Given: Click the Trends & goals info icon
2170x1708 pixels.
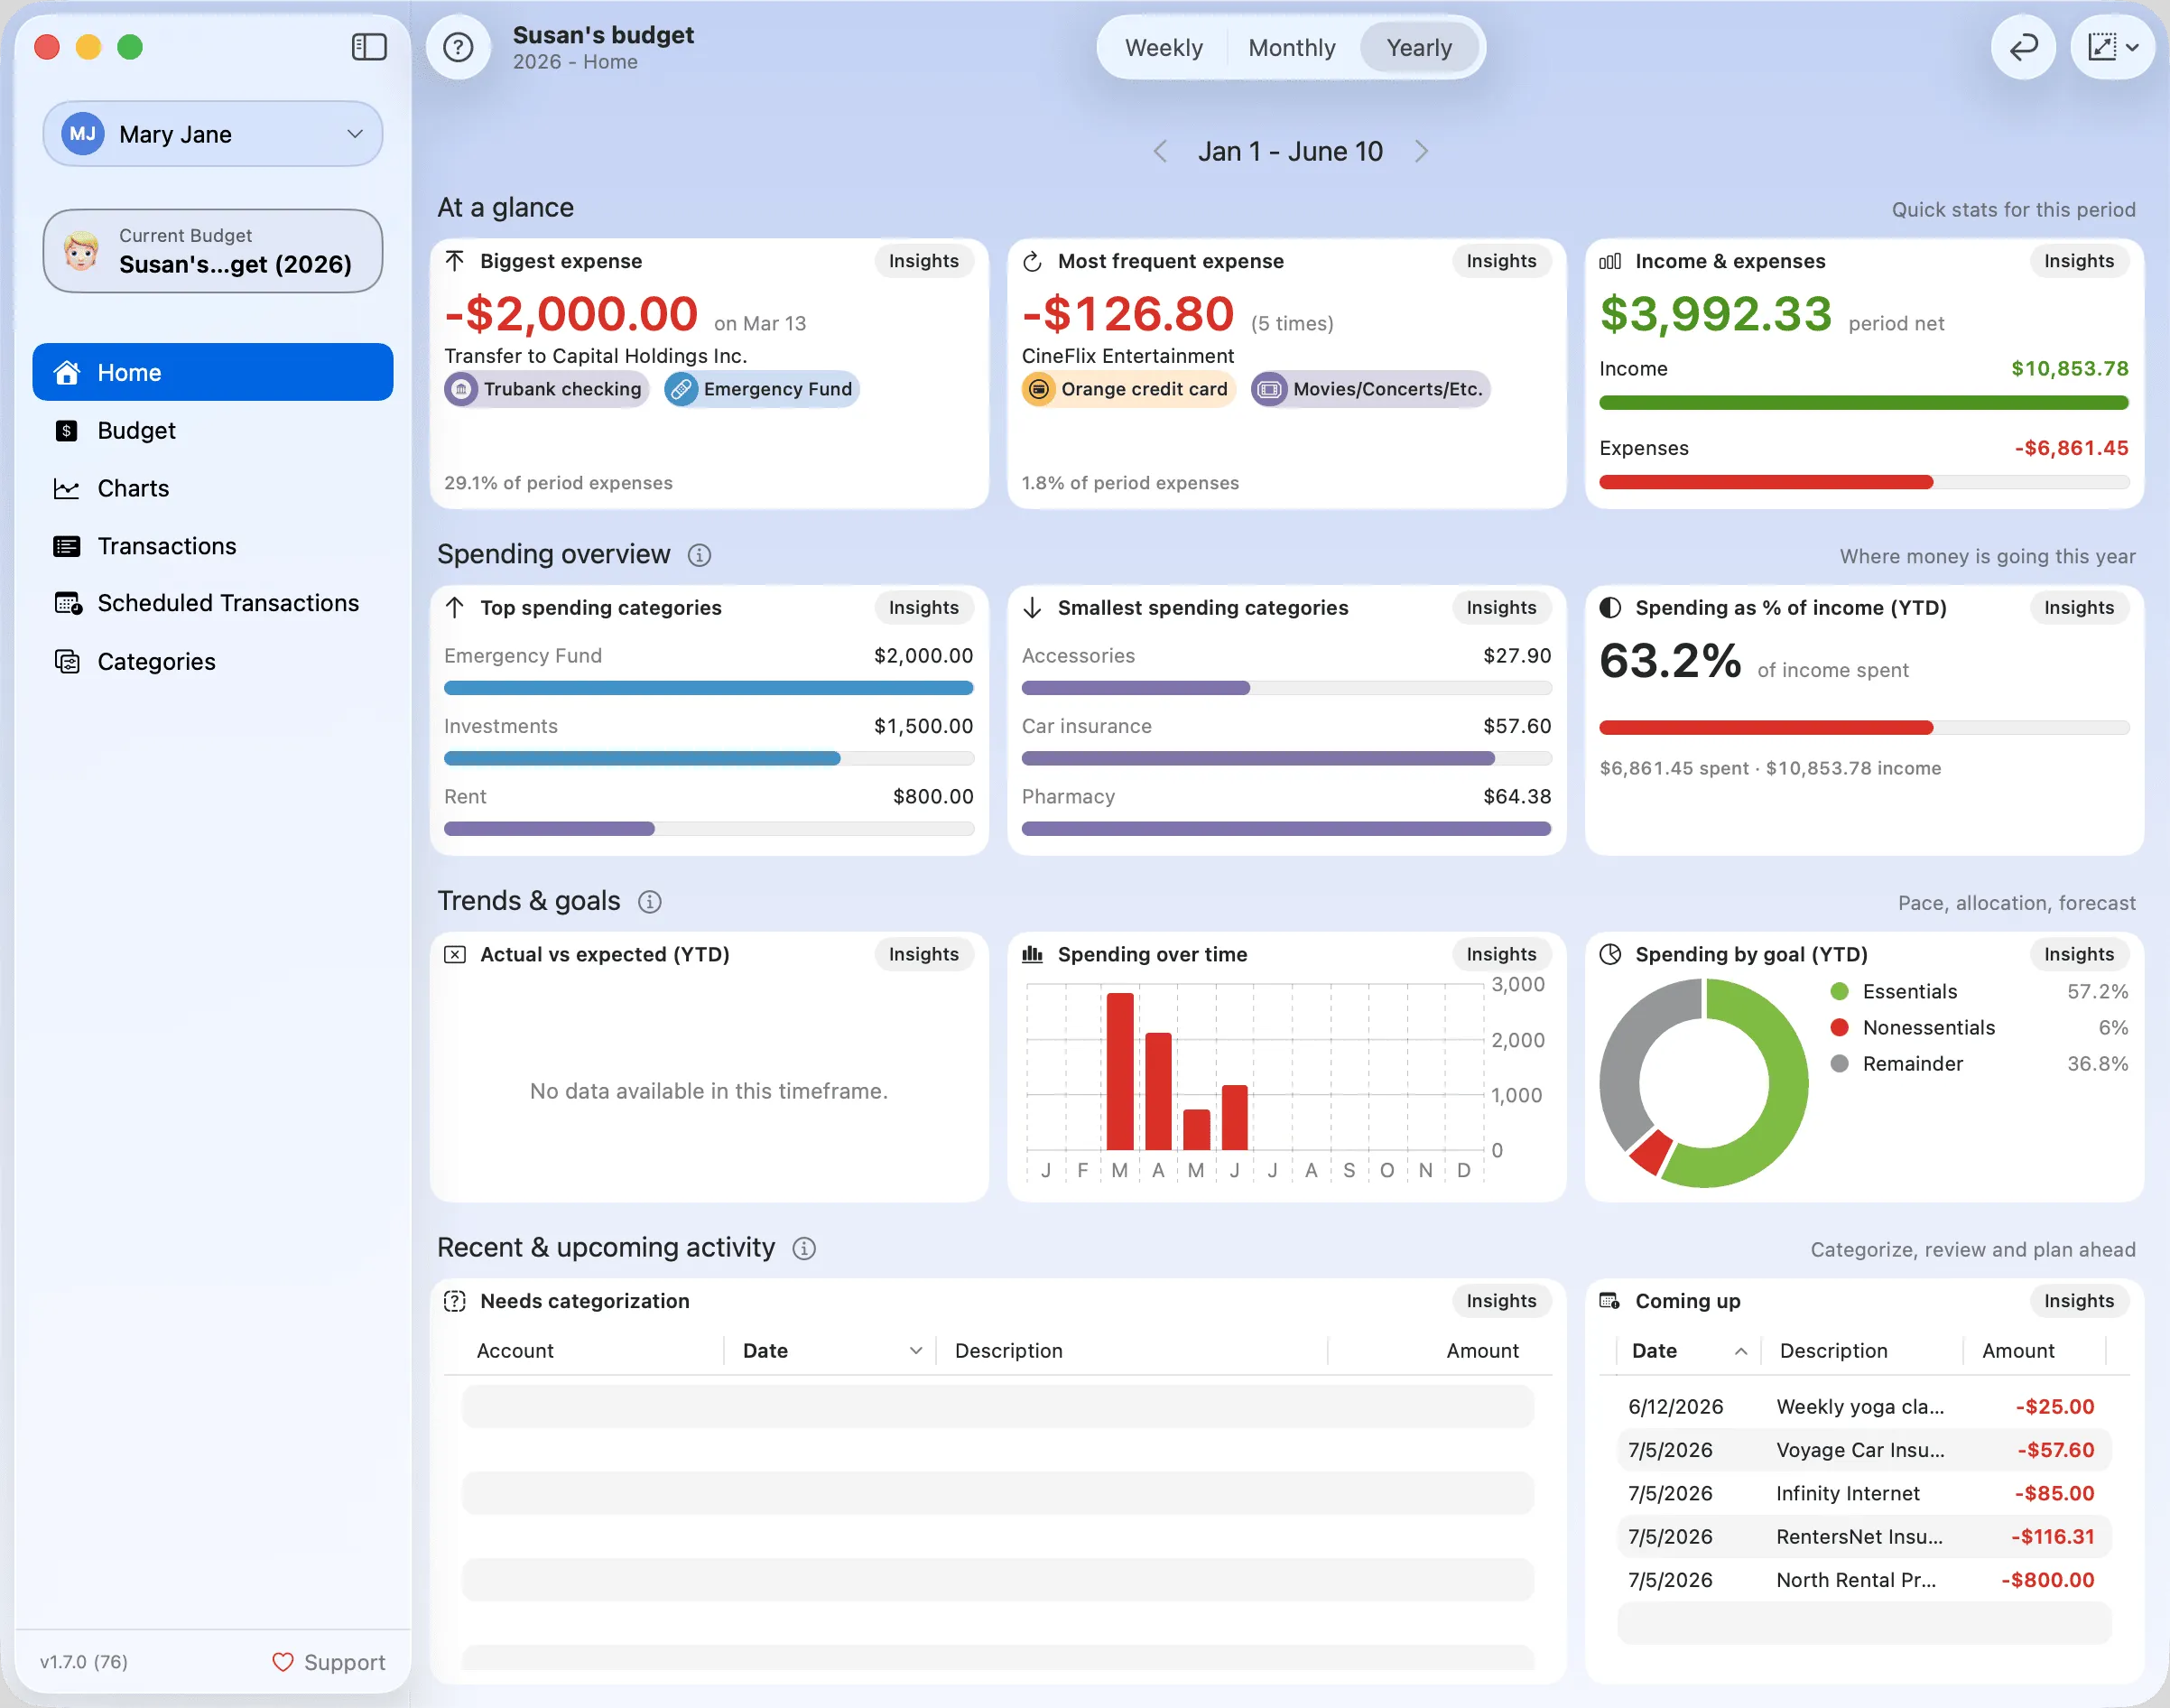Looking at the screenshot, I should [x=649, y=902].
